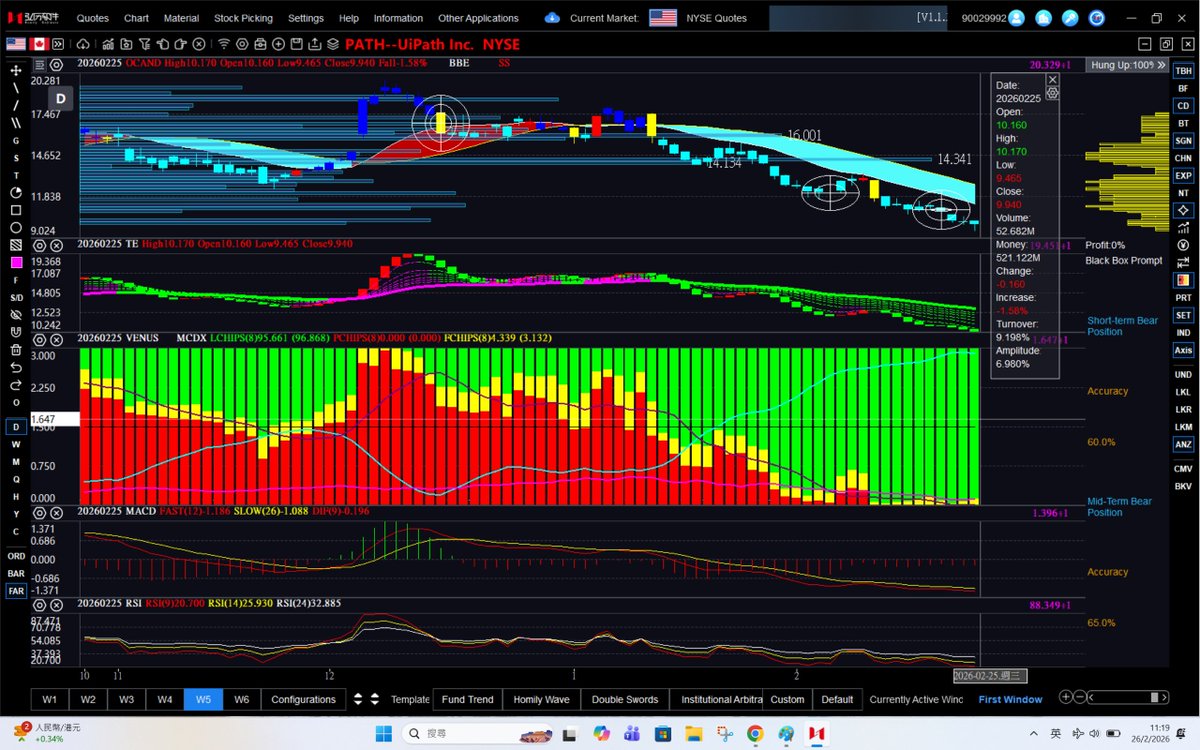The height and width of the screenshot is (750, 1200).
Task: Click the Default template button
Action: click(837, 699)
